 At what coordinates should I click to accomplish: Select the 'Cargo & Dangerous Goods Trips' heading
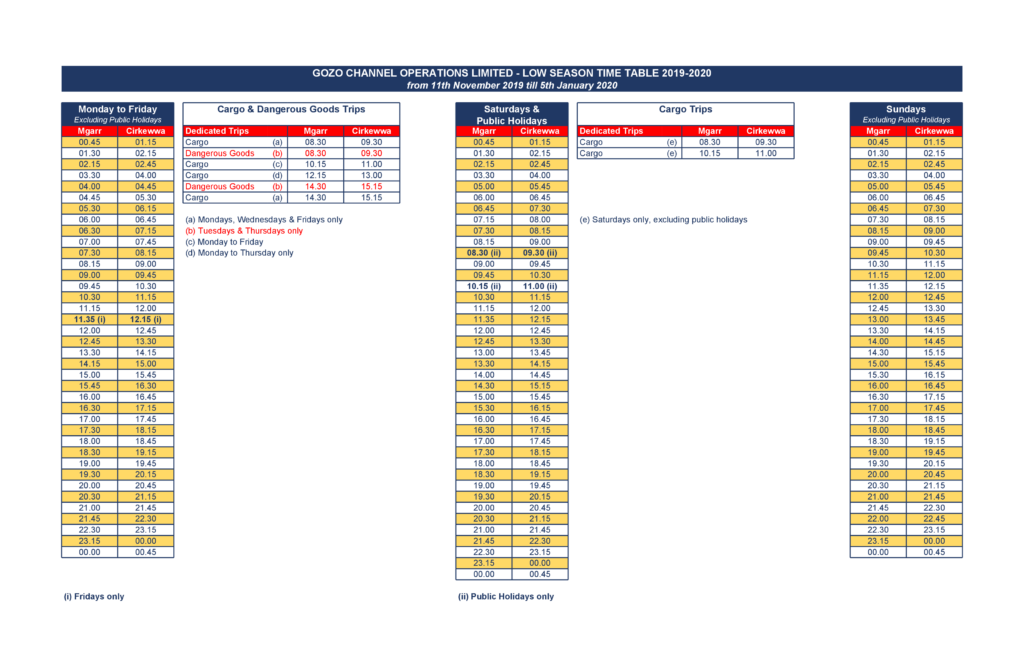(291, 109)
